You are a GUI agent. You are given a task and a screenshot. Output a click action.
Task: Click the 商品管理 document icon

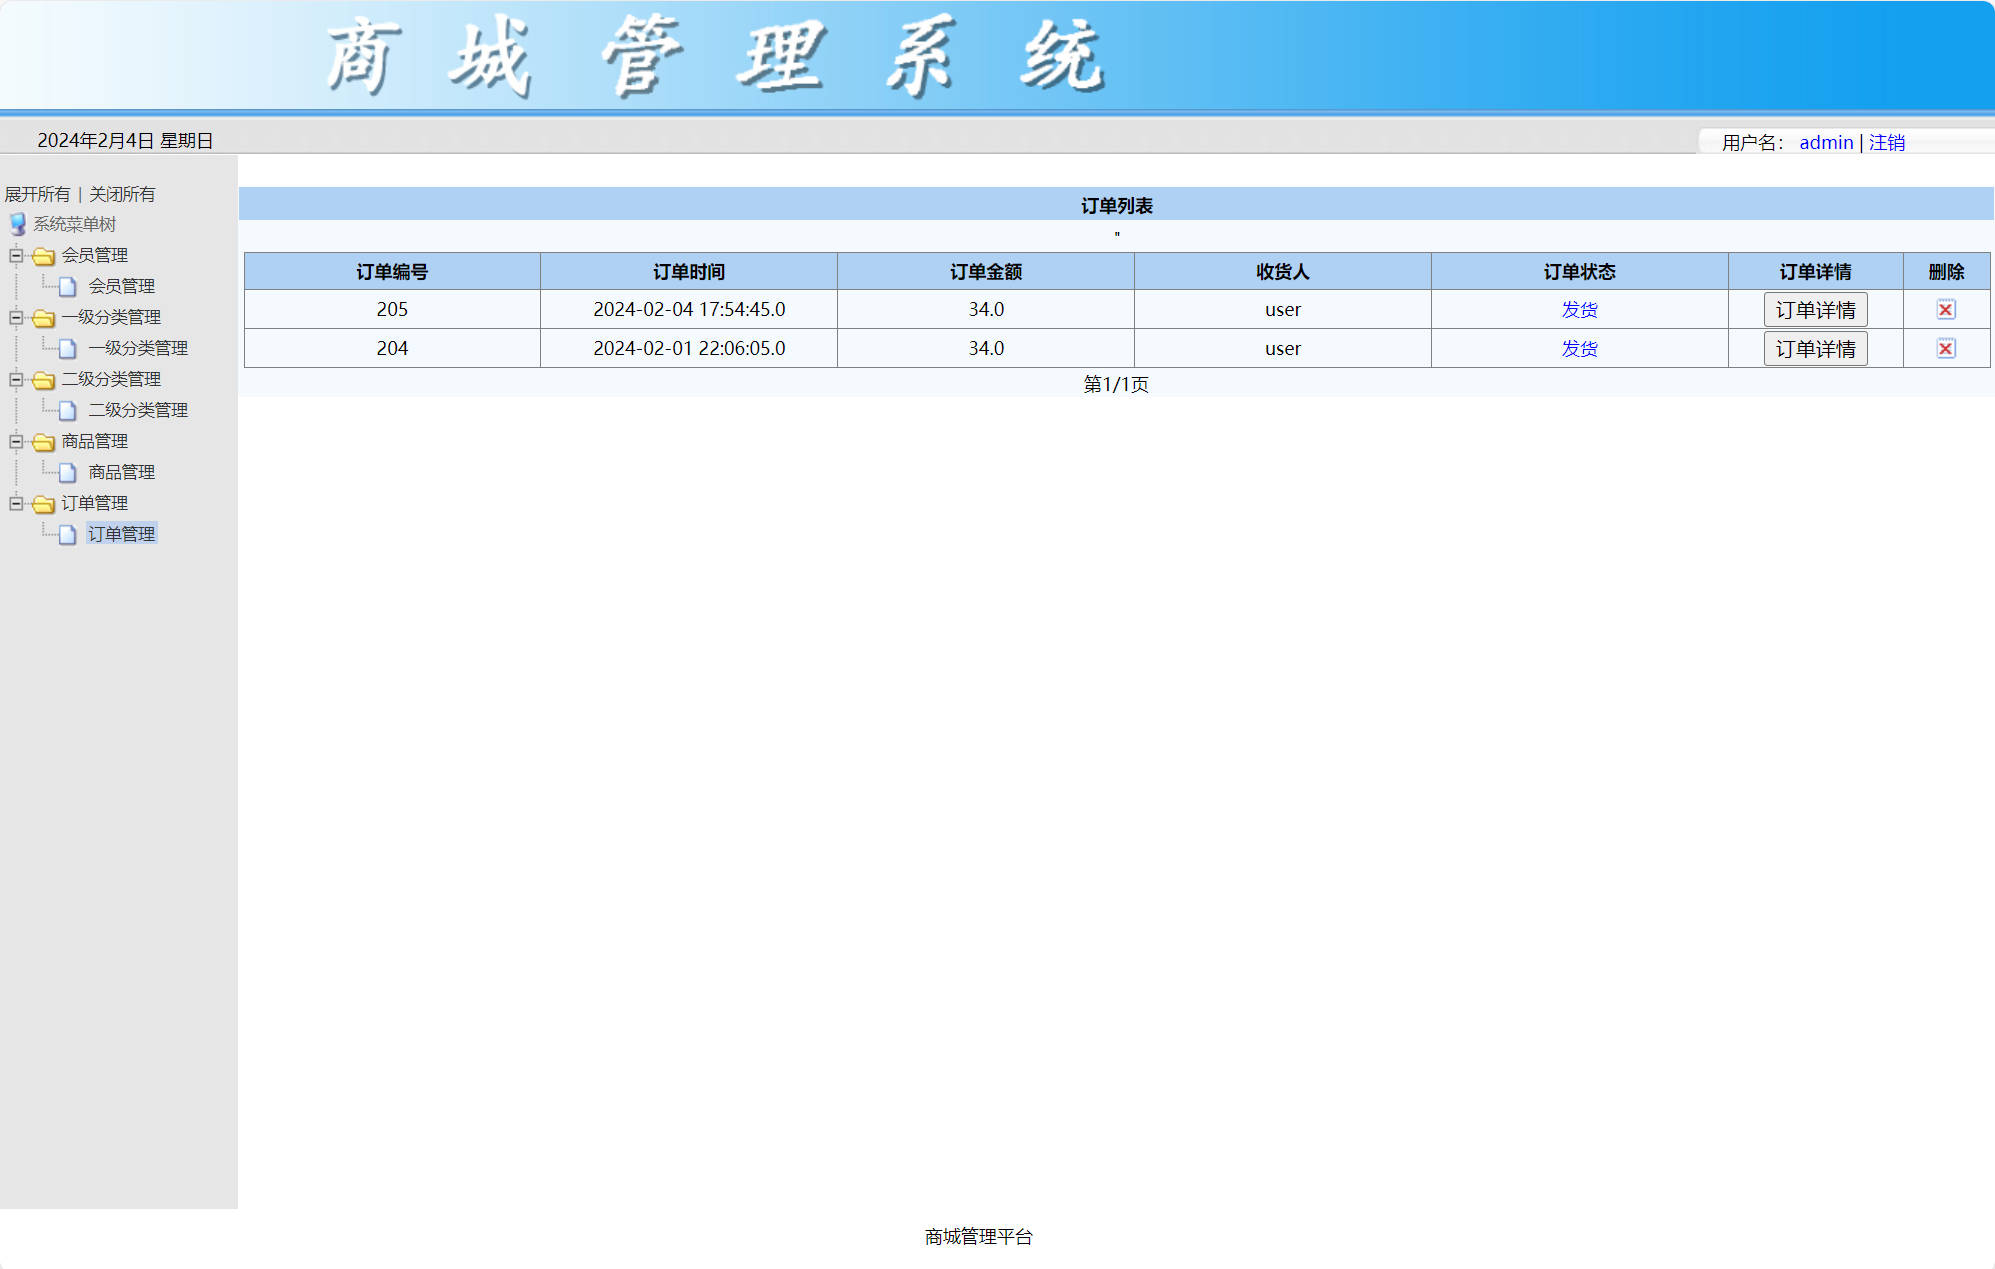pos(66,472)
